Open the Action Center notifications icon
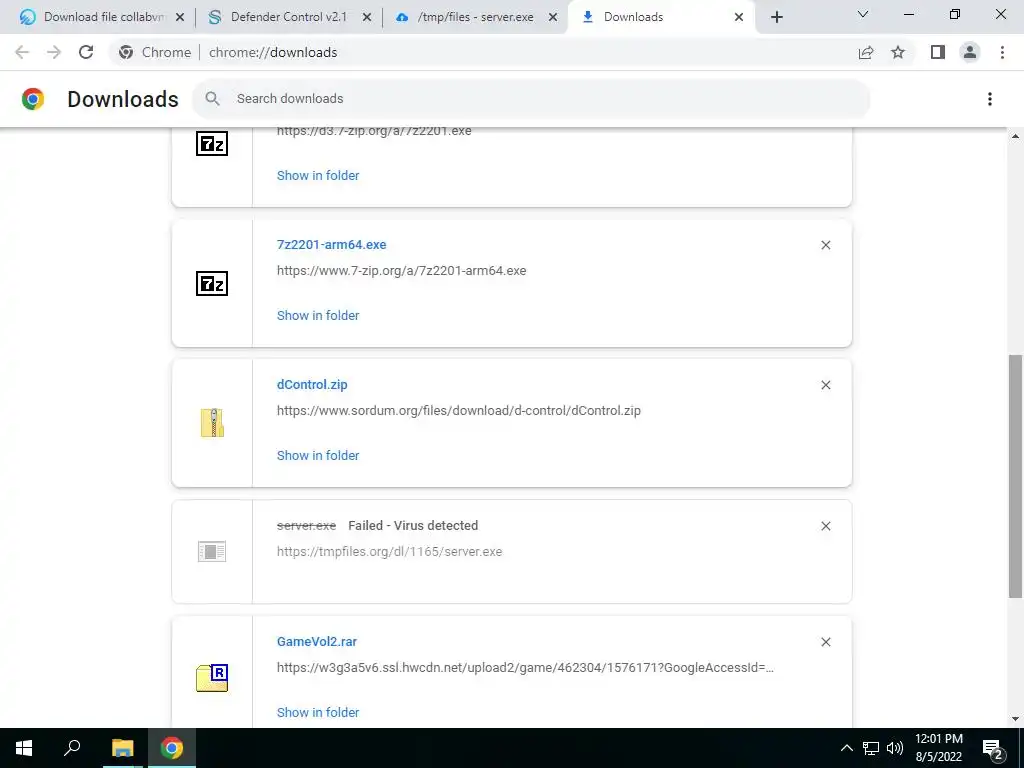 point(993,748)
